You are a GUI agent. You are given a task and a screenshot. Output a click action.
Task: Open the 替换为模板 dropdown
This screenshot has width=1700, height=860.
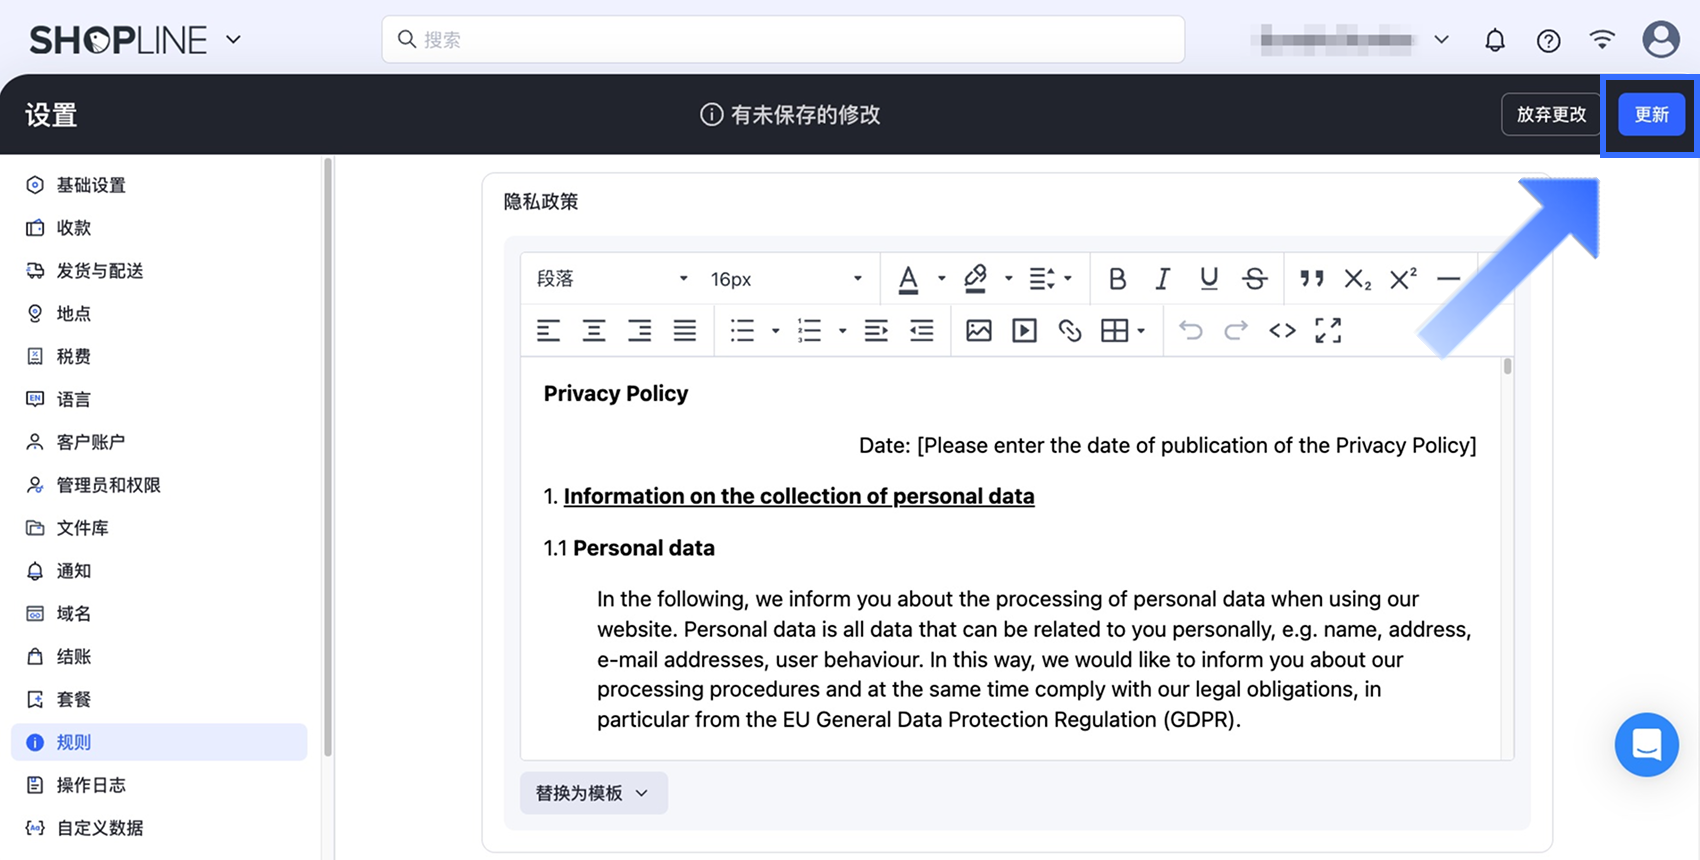tap(593, 793)
